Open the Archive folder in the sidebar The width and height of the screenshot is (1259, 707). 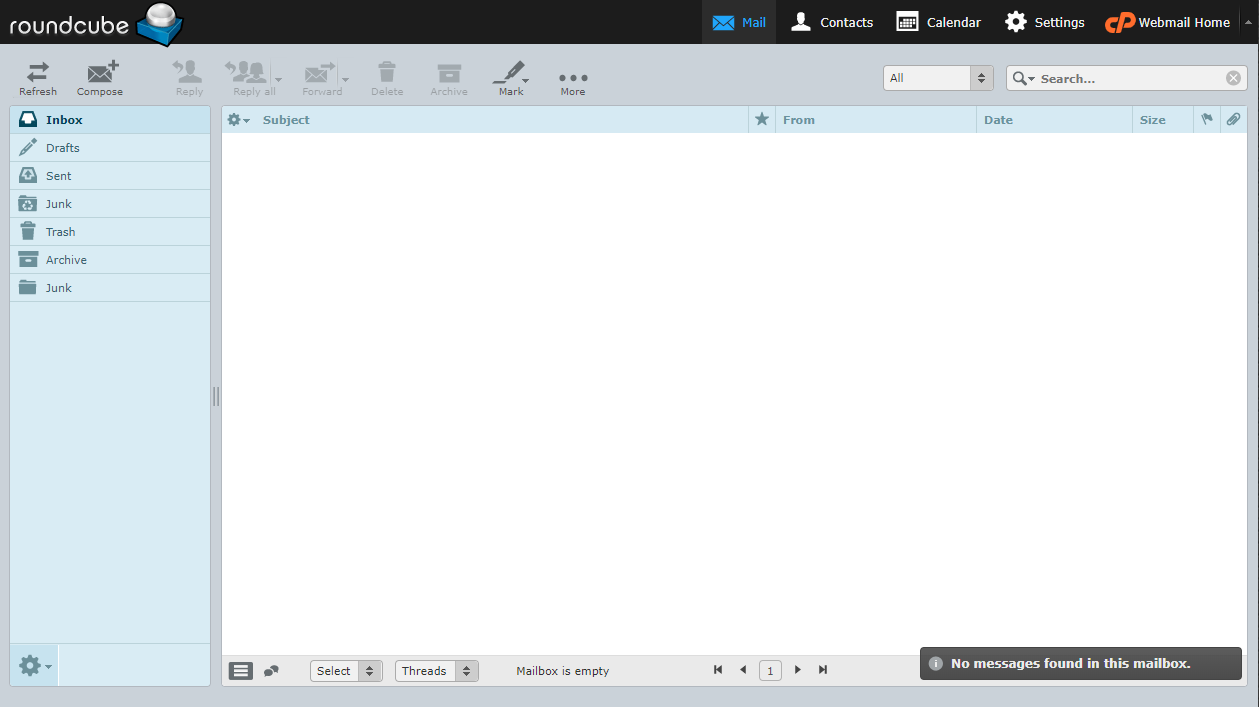pyautogui.click(x=65, y=259)
